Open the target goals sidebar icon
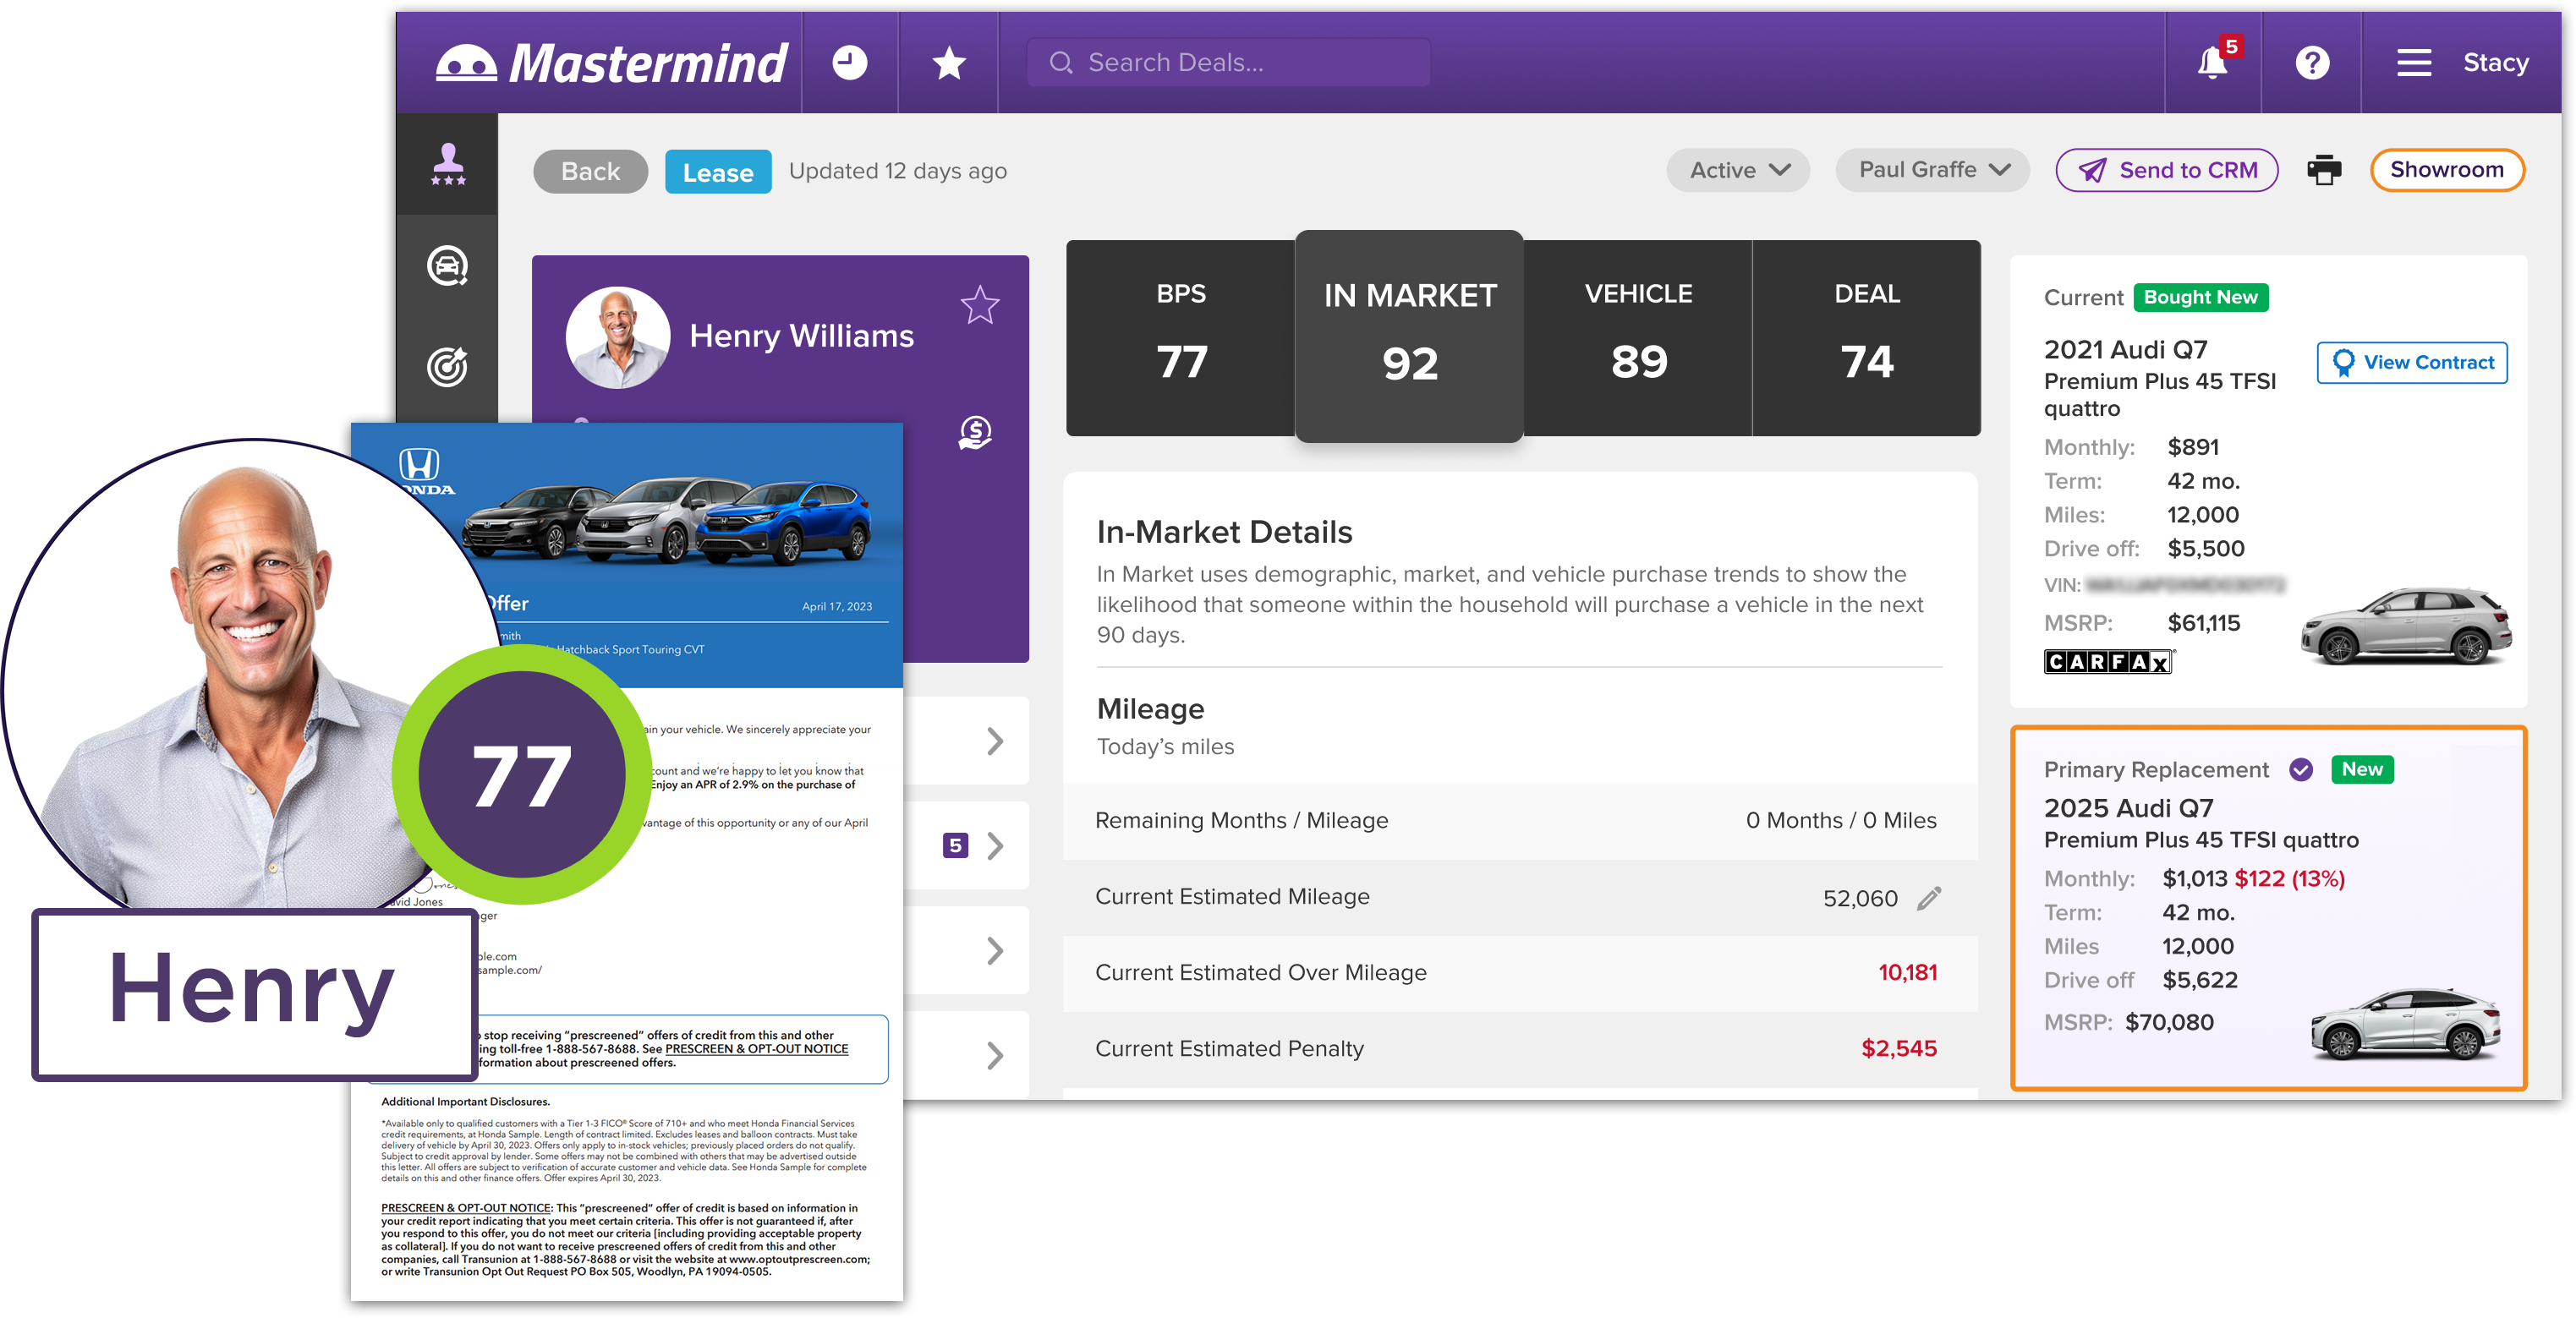The image size is (2576, 1318). click(447, 366)
